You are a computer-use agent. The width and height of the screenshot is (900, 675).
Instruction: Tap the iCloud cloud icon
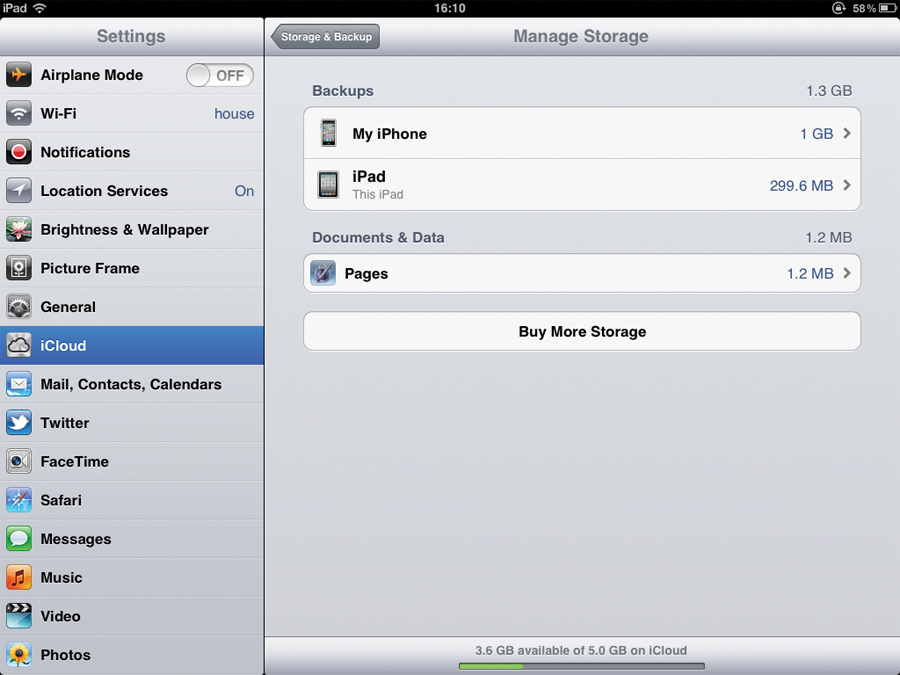point(19,346)
